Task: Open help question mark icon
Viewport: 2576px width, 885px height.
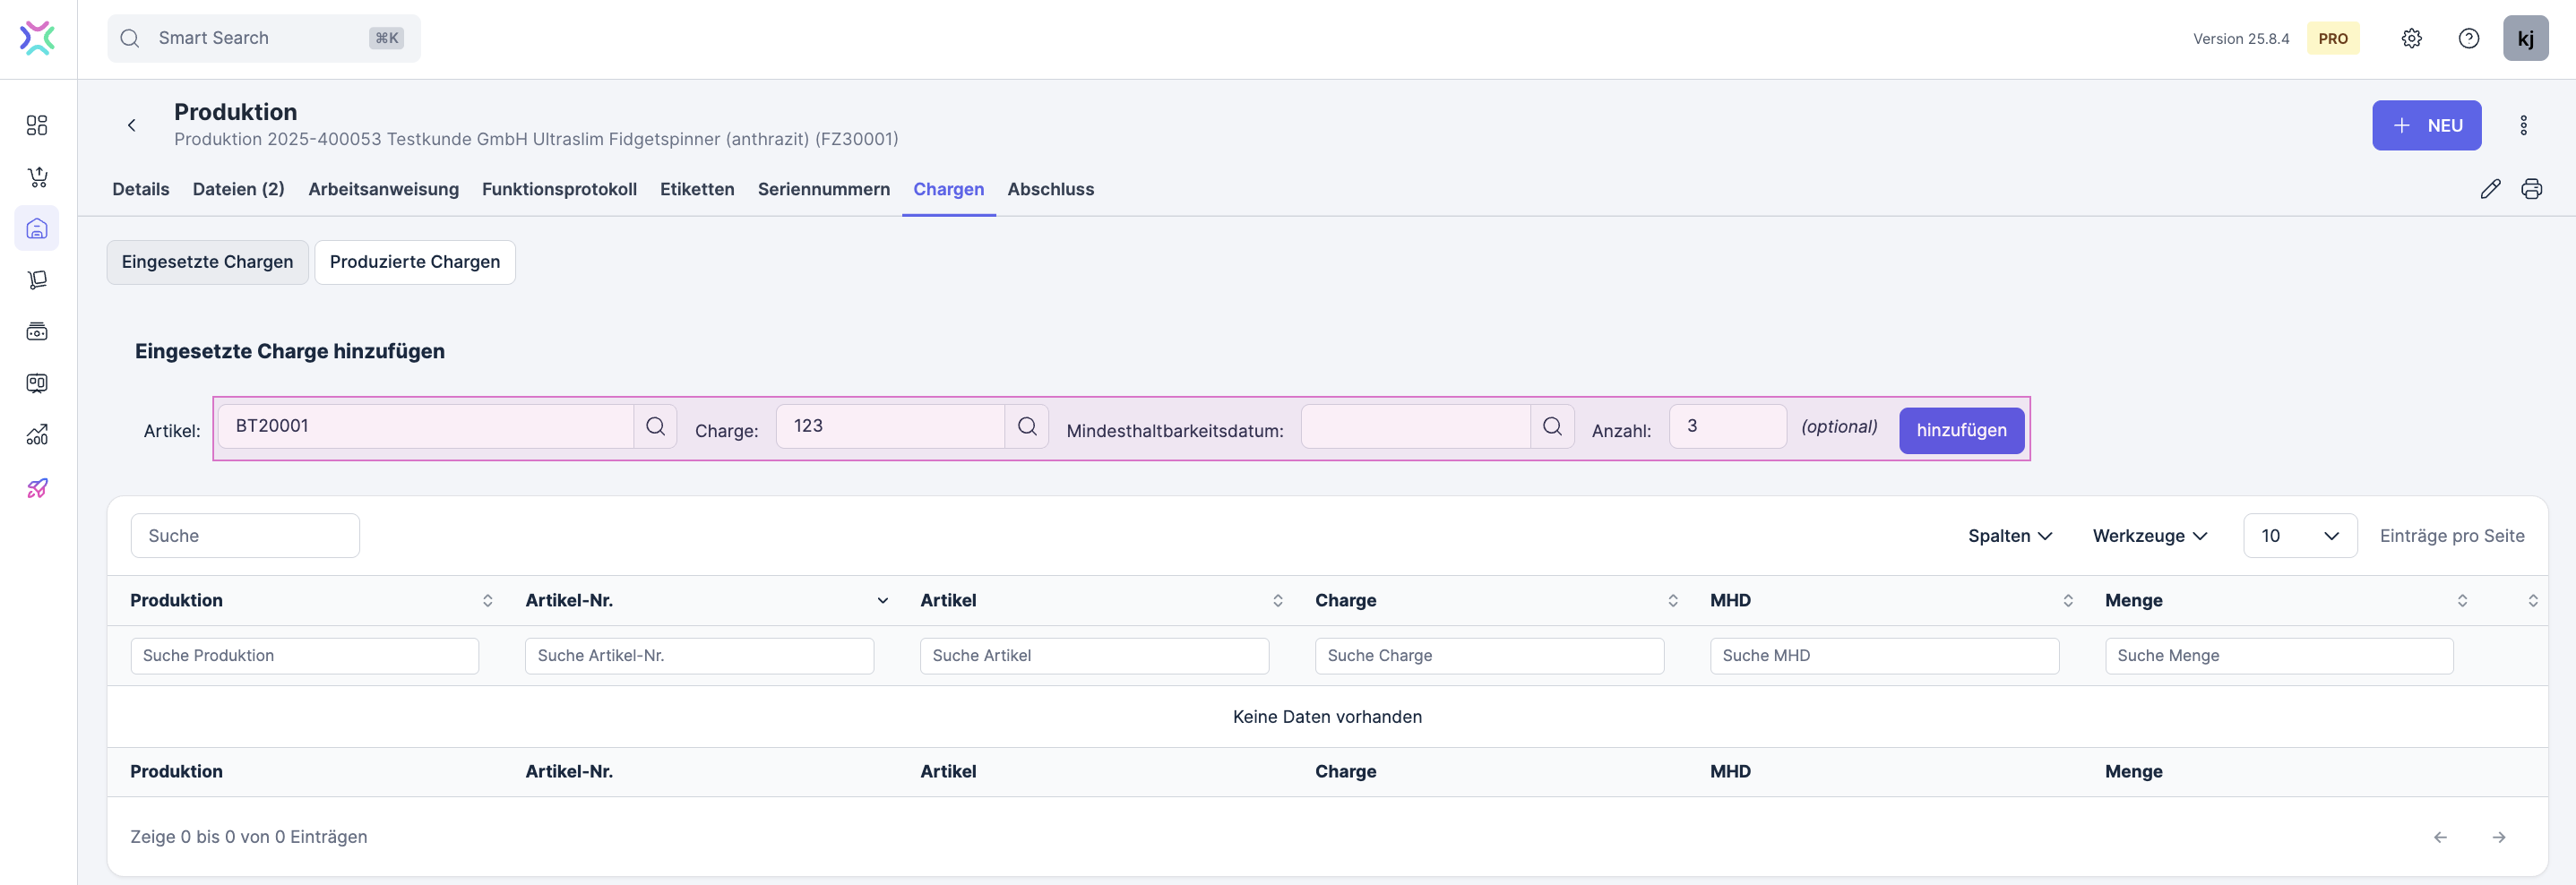Action: (2468, 38)
